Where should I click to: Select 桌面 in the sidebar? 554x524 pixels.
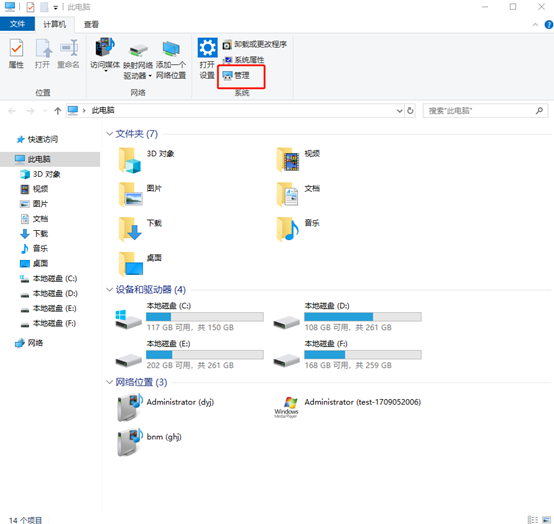[x=34, y=263]
